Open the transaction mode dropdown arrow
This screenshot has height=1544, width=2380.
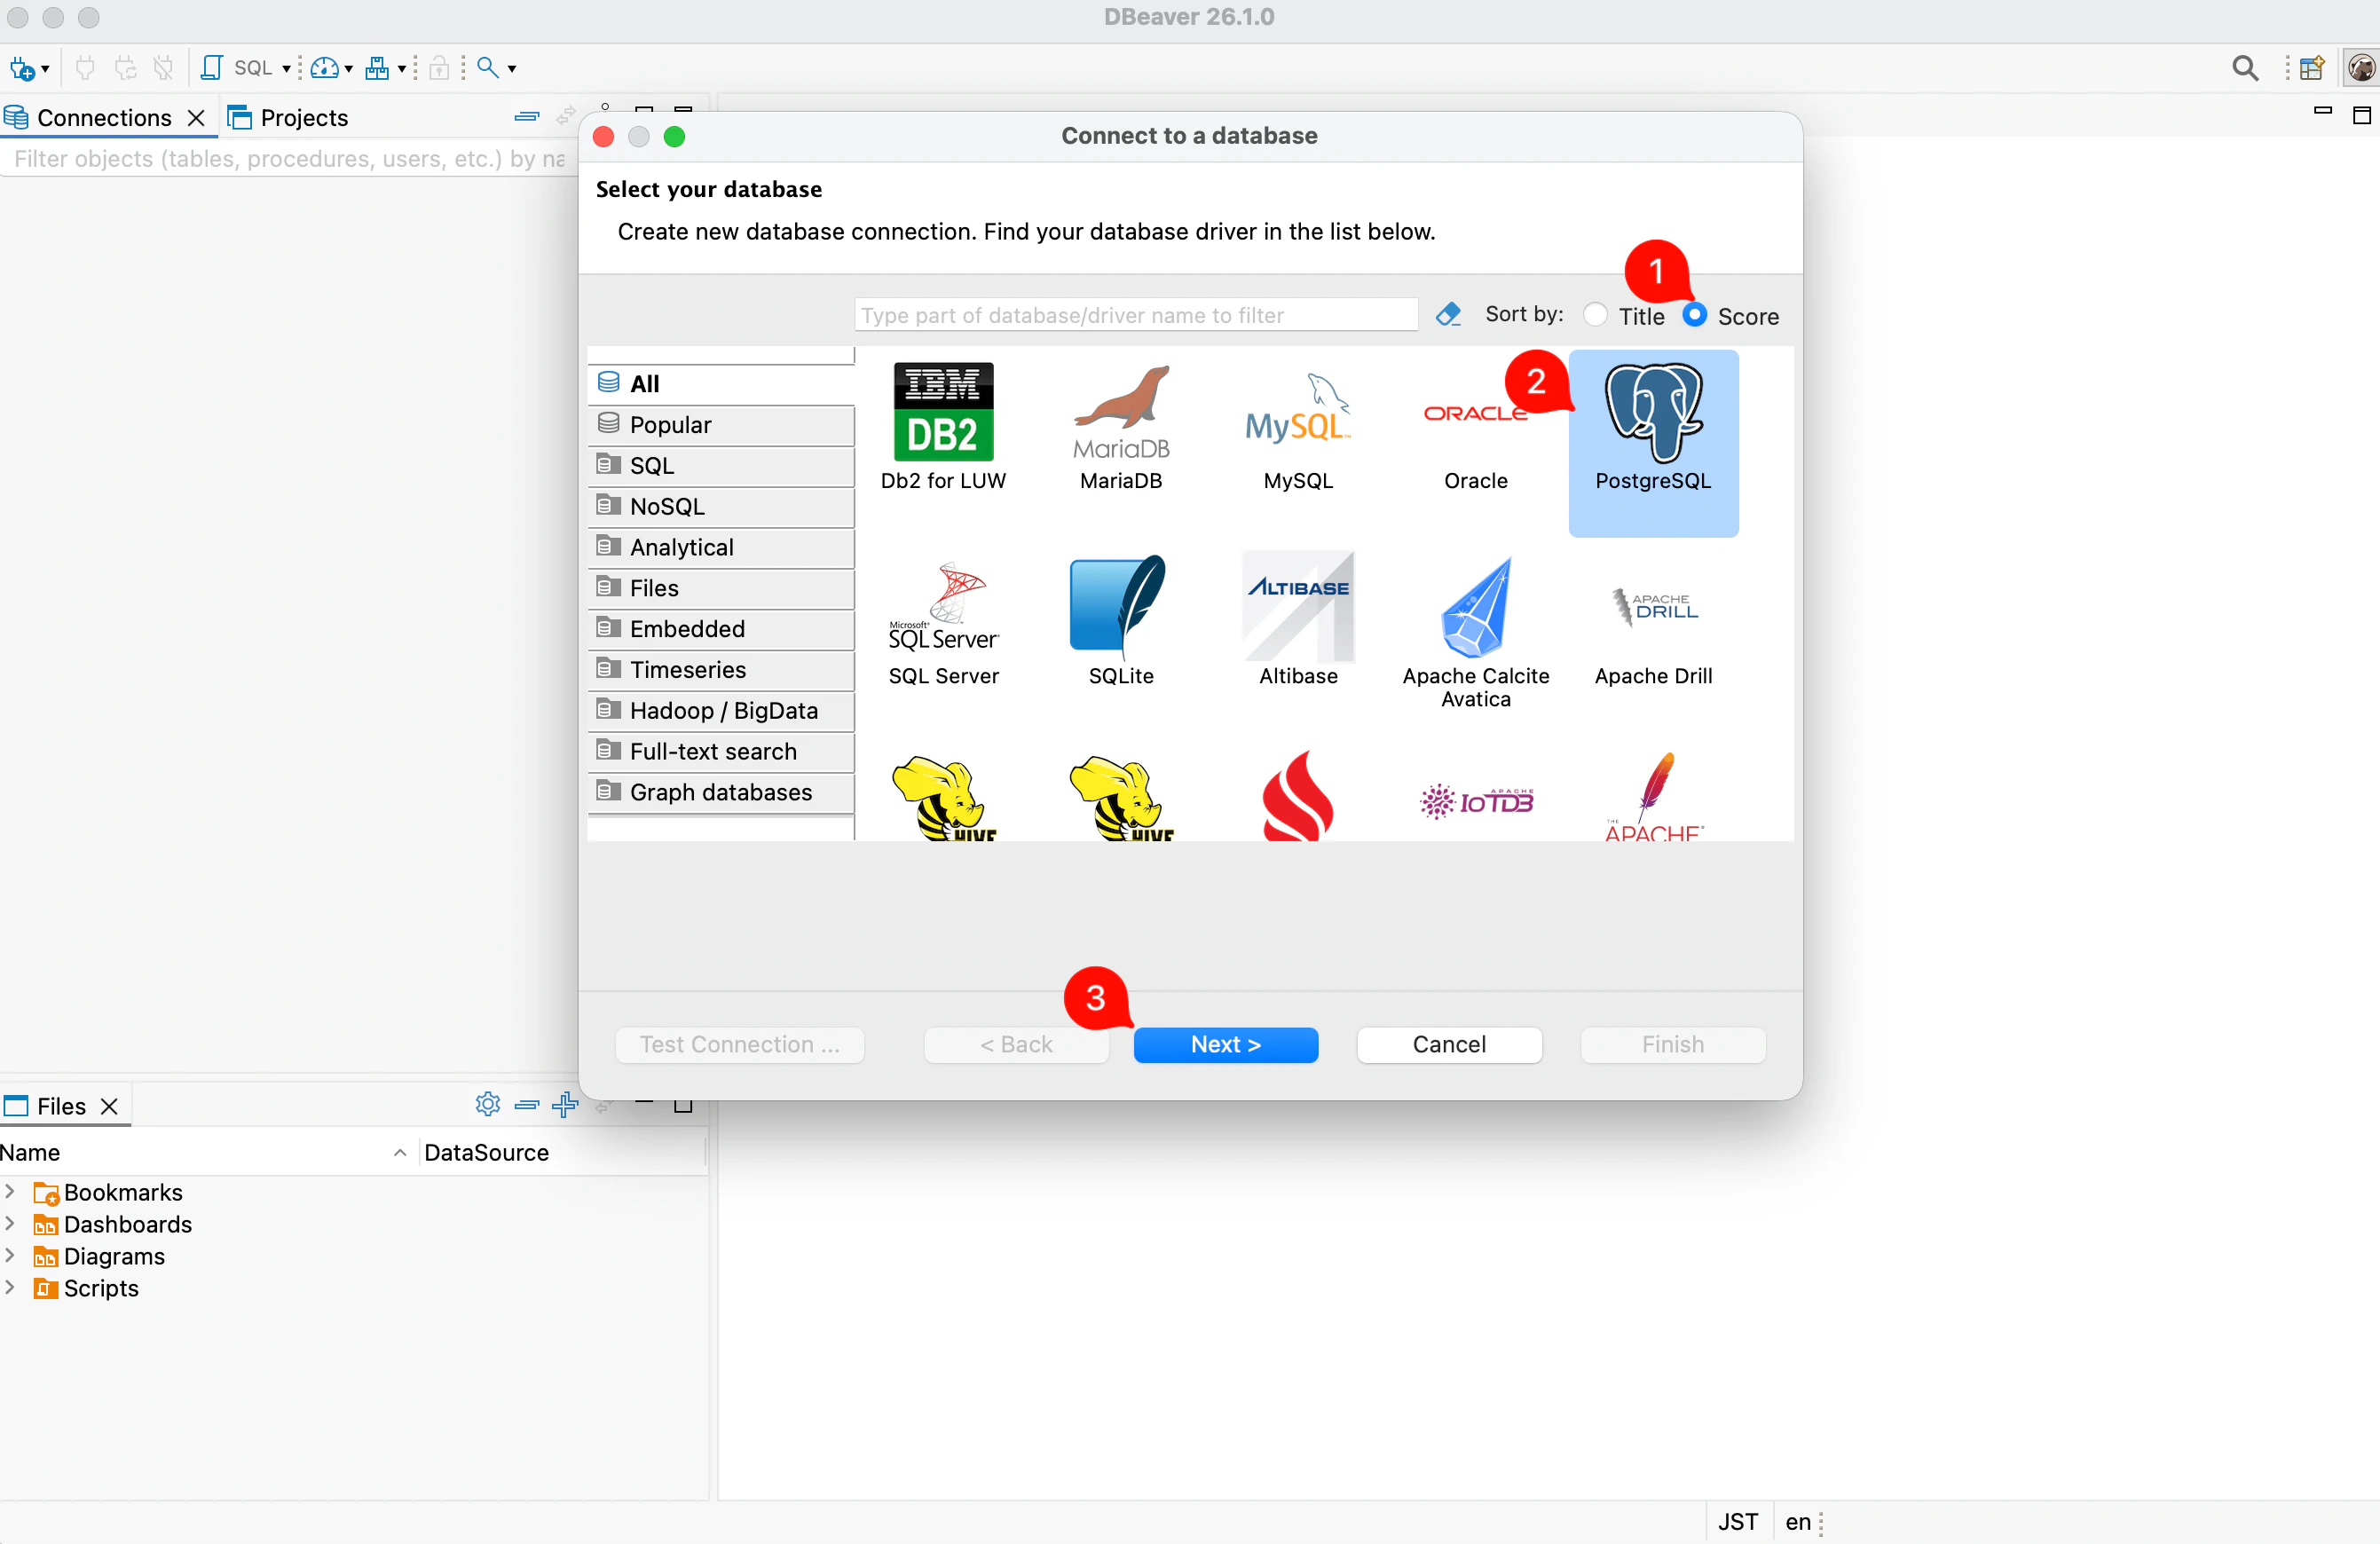point(401,69)
